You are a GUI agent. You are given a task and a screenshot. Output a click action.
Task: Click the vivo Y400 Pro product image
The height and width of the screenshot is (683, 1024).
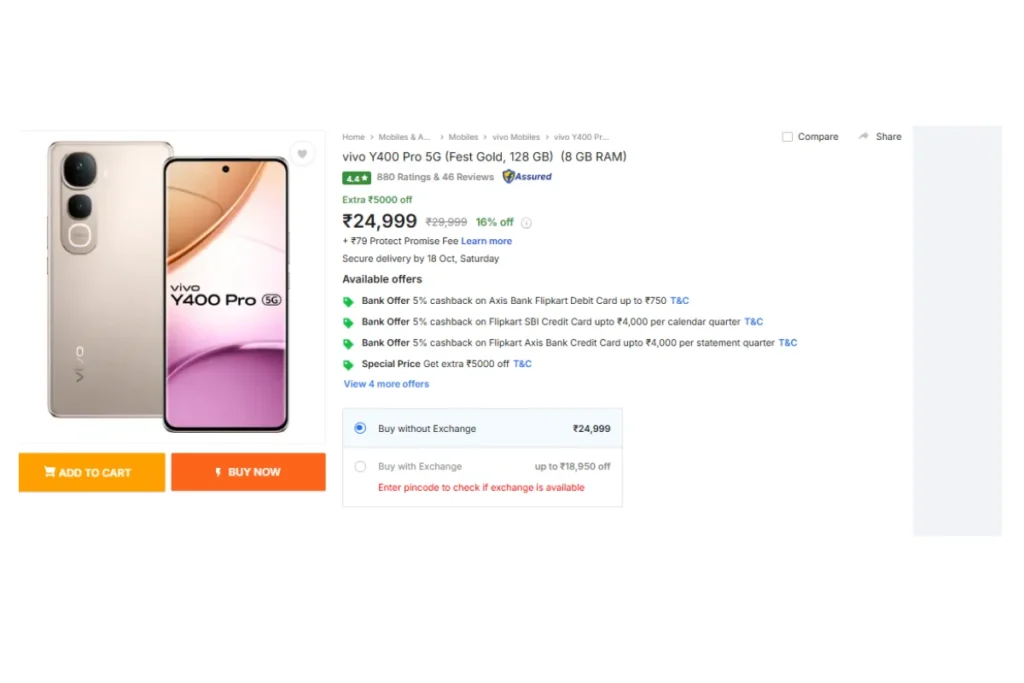[170, 285]
